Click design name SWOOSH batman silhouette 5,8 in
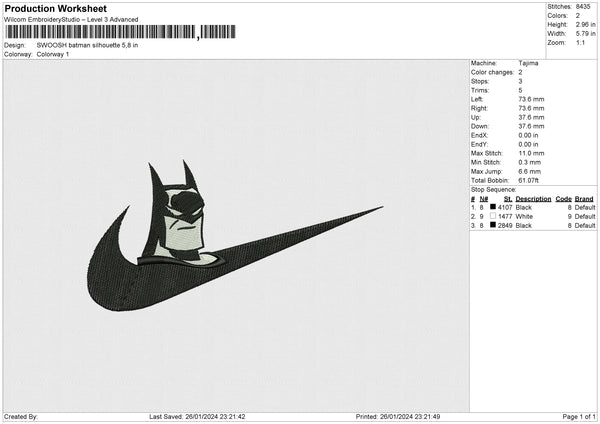The height and width of the screenshot is (424, 600). tap(87, 45)
